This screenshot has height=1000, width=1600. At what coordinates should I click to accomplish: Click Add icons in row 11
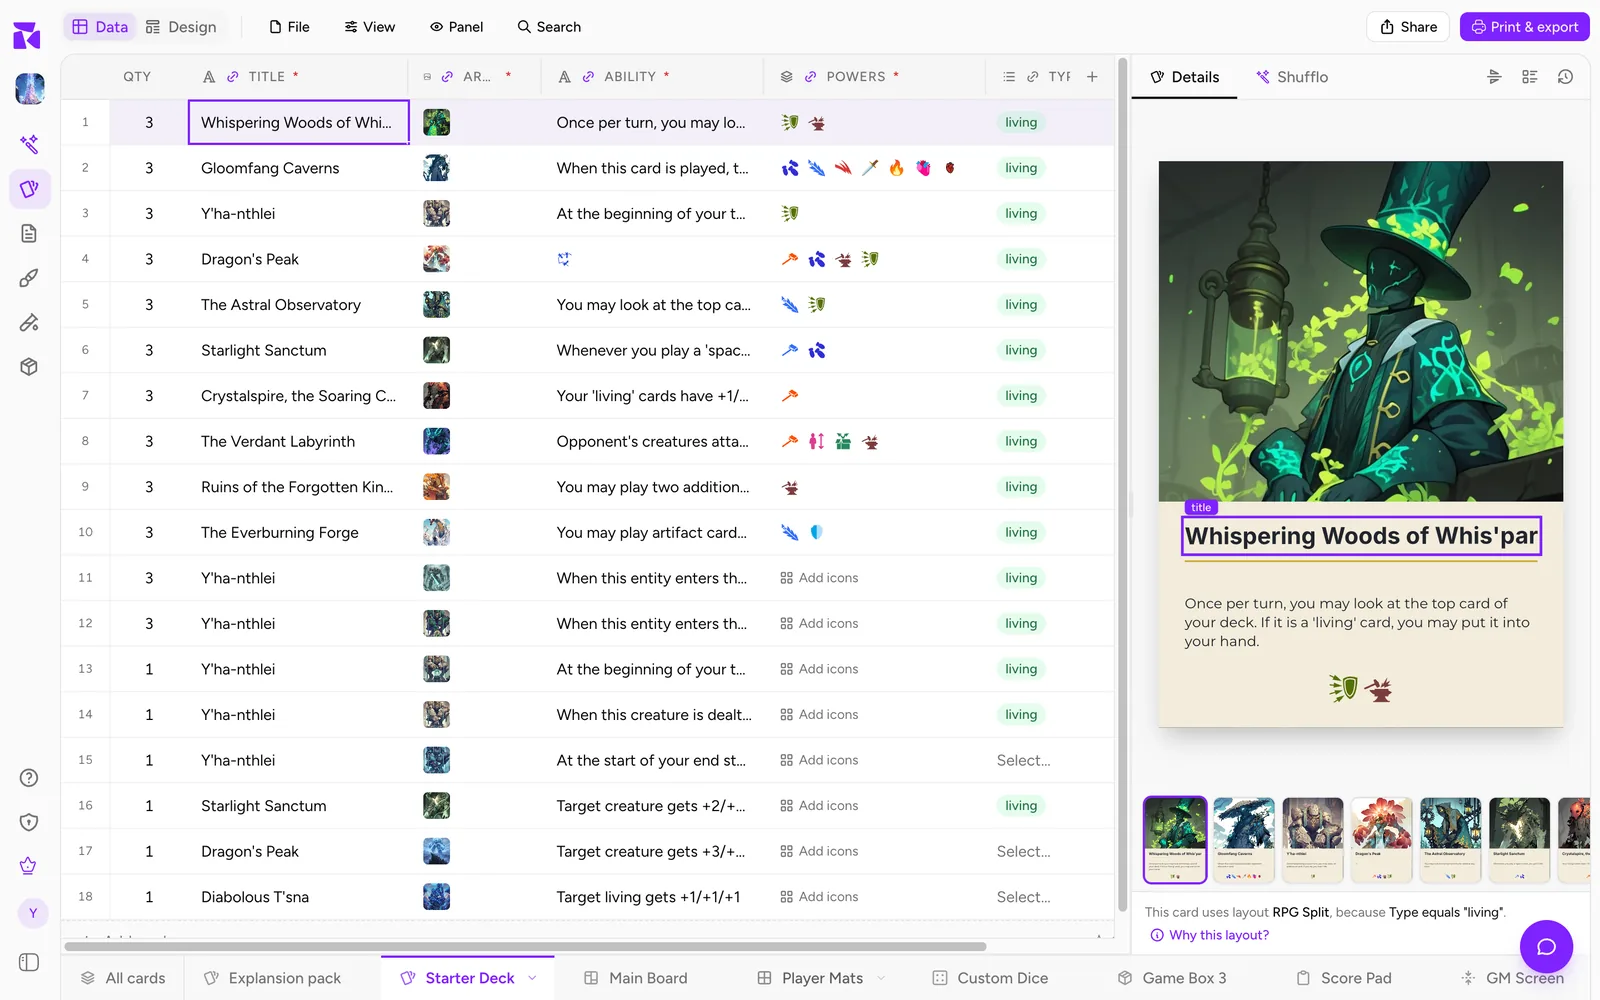coord(819,578)
